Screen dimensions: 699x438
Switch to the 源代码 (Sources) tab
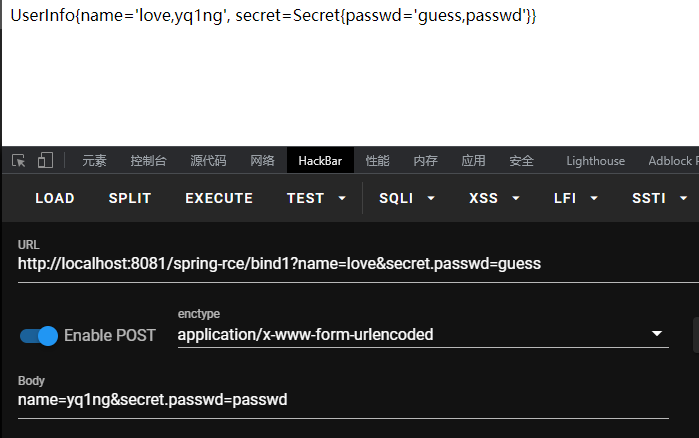(208, 161)
